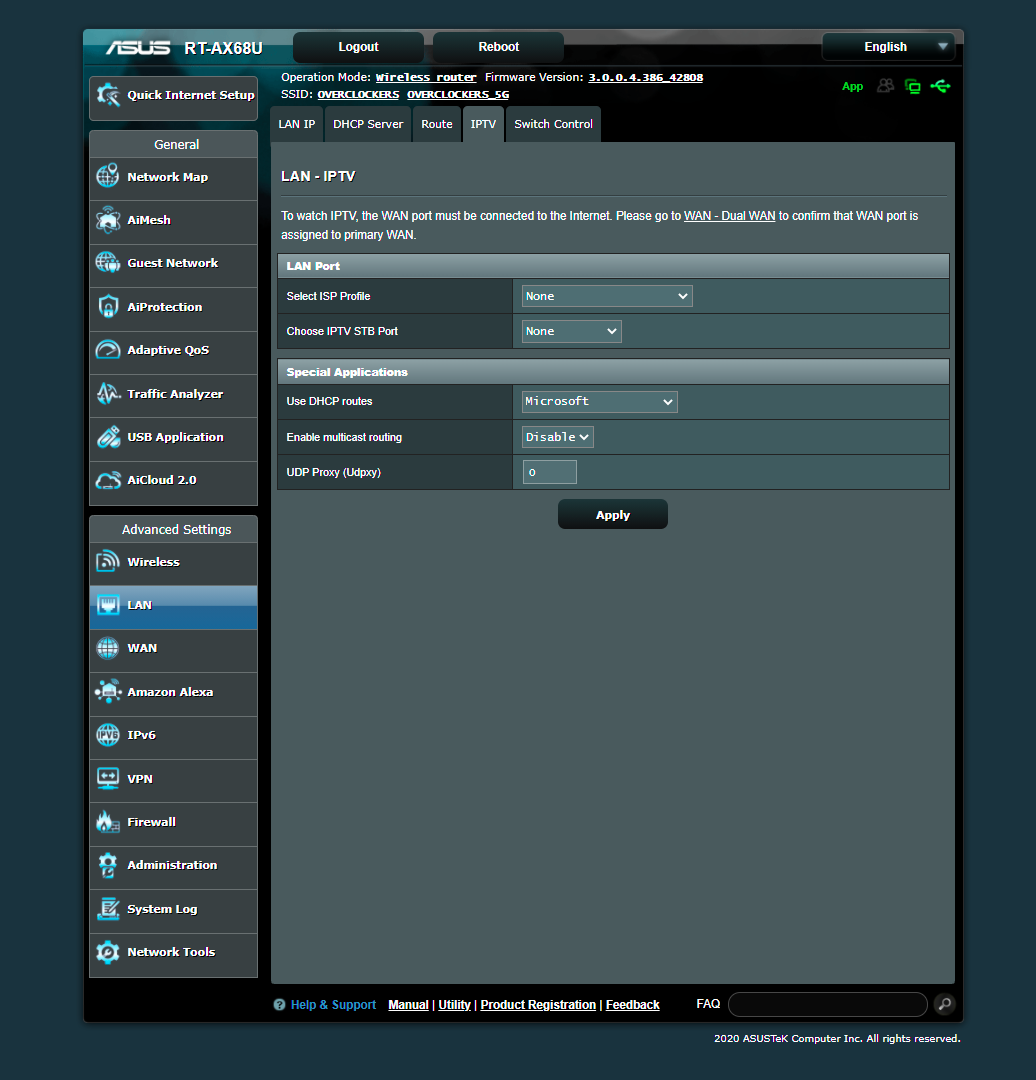Click the FAQ search input field
Viewport: 1036px width, 1080px height.
[x=828, y=1004]
